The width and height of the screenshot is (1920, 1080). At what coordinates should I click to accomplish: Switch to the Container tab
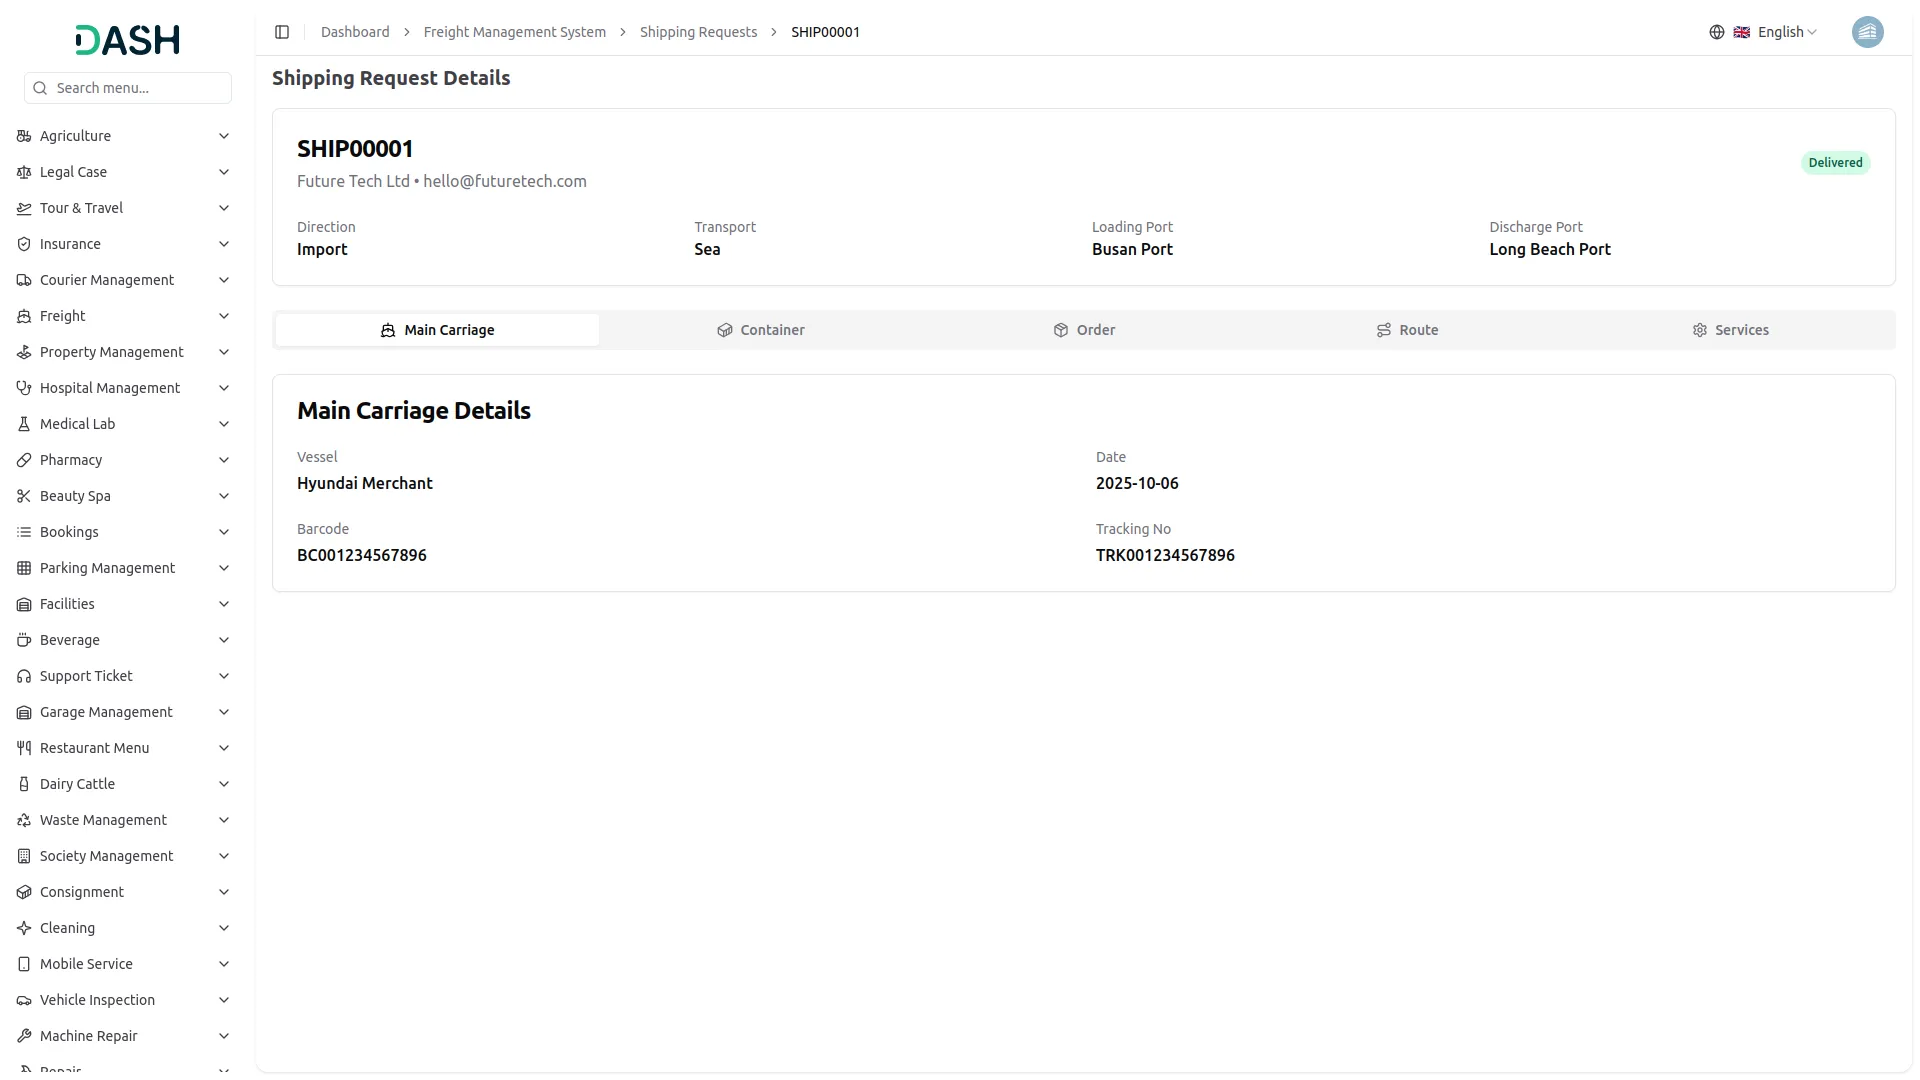point(760,330)
